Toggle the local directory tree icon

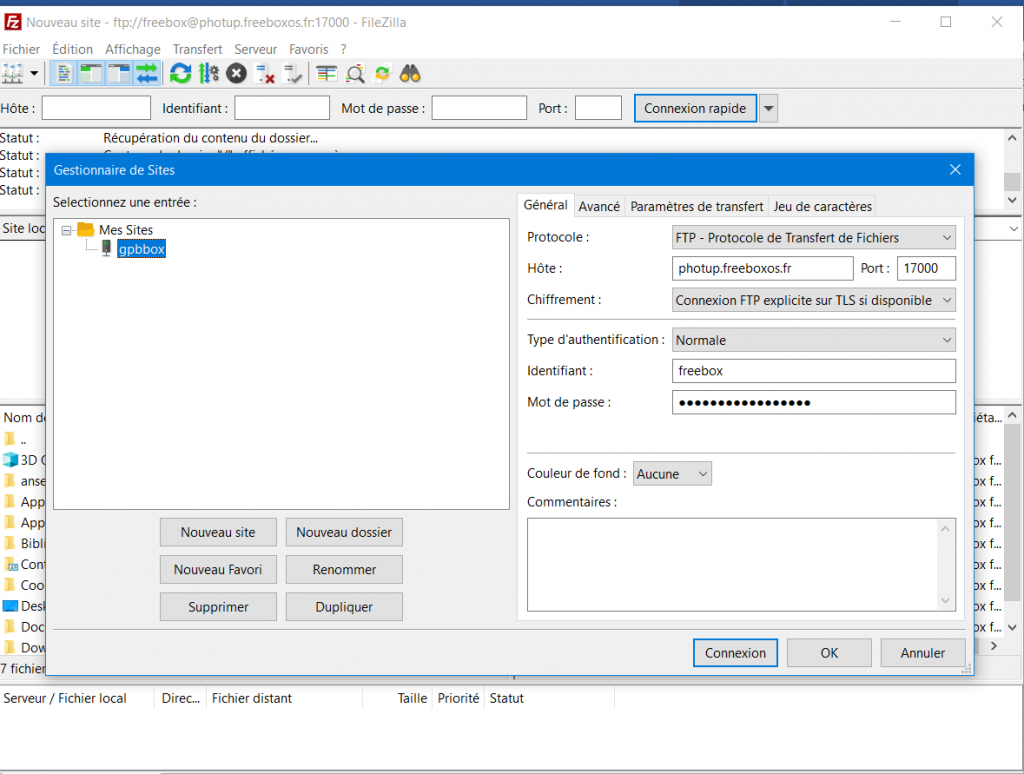[x=91, y=73]
